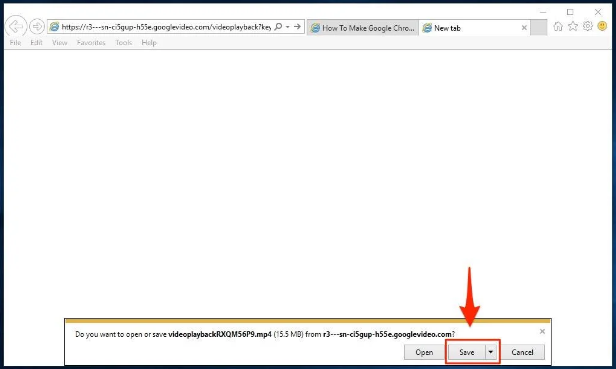Image resolution: width=616 pixels, height=369 pixels.
Task: Close the Internet Explorer window
Action: coord(598,12)
